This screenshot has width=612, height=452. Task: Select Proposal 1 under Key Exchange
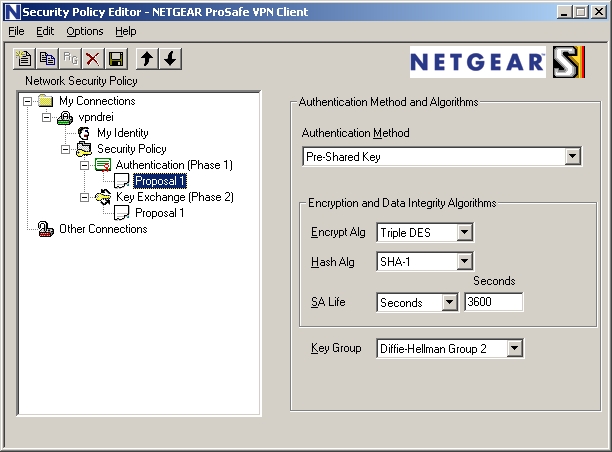click(x=160, y=213)
